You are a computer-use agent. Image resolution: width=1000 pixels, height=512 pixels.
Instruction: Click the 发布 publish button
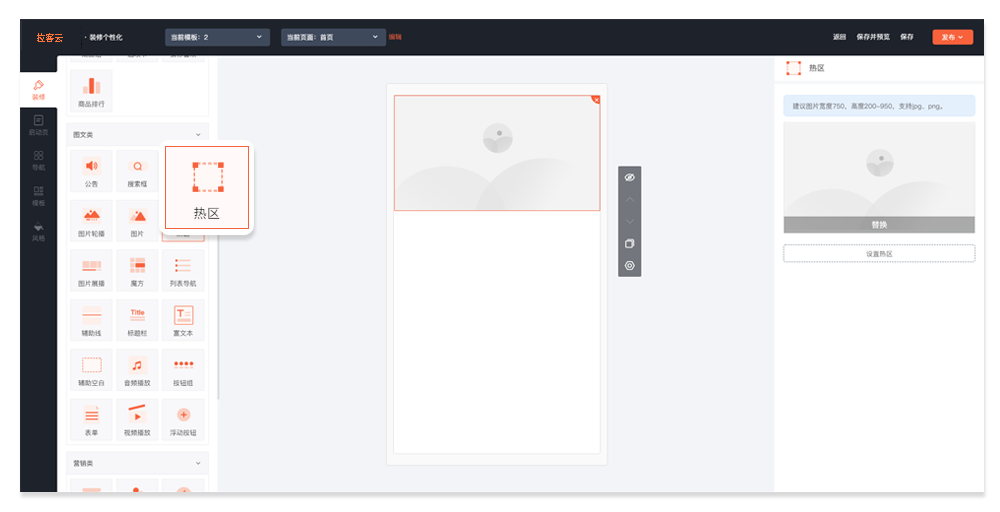952,37
